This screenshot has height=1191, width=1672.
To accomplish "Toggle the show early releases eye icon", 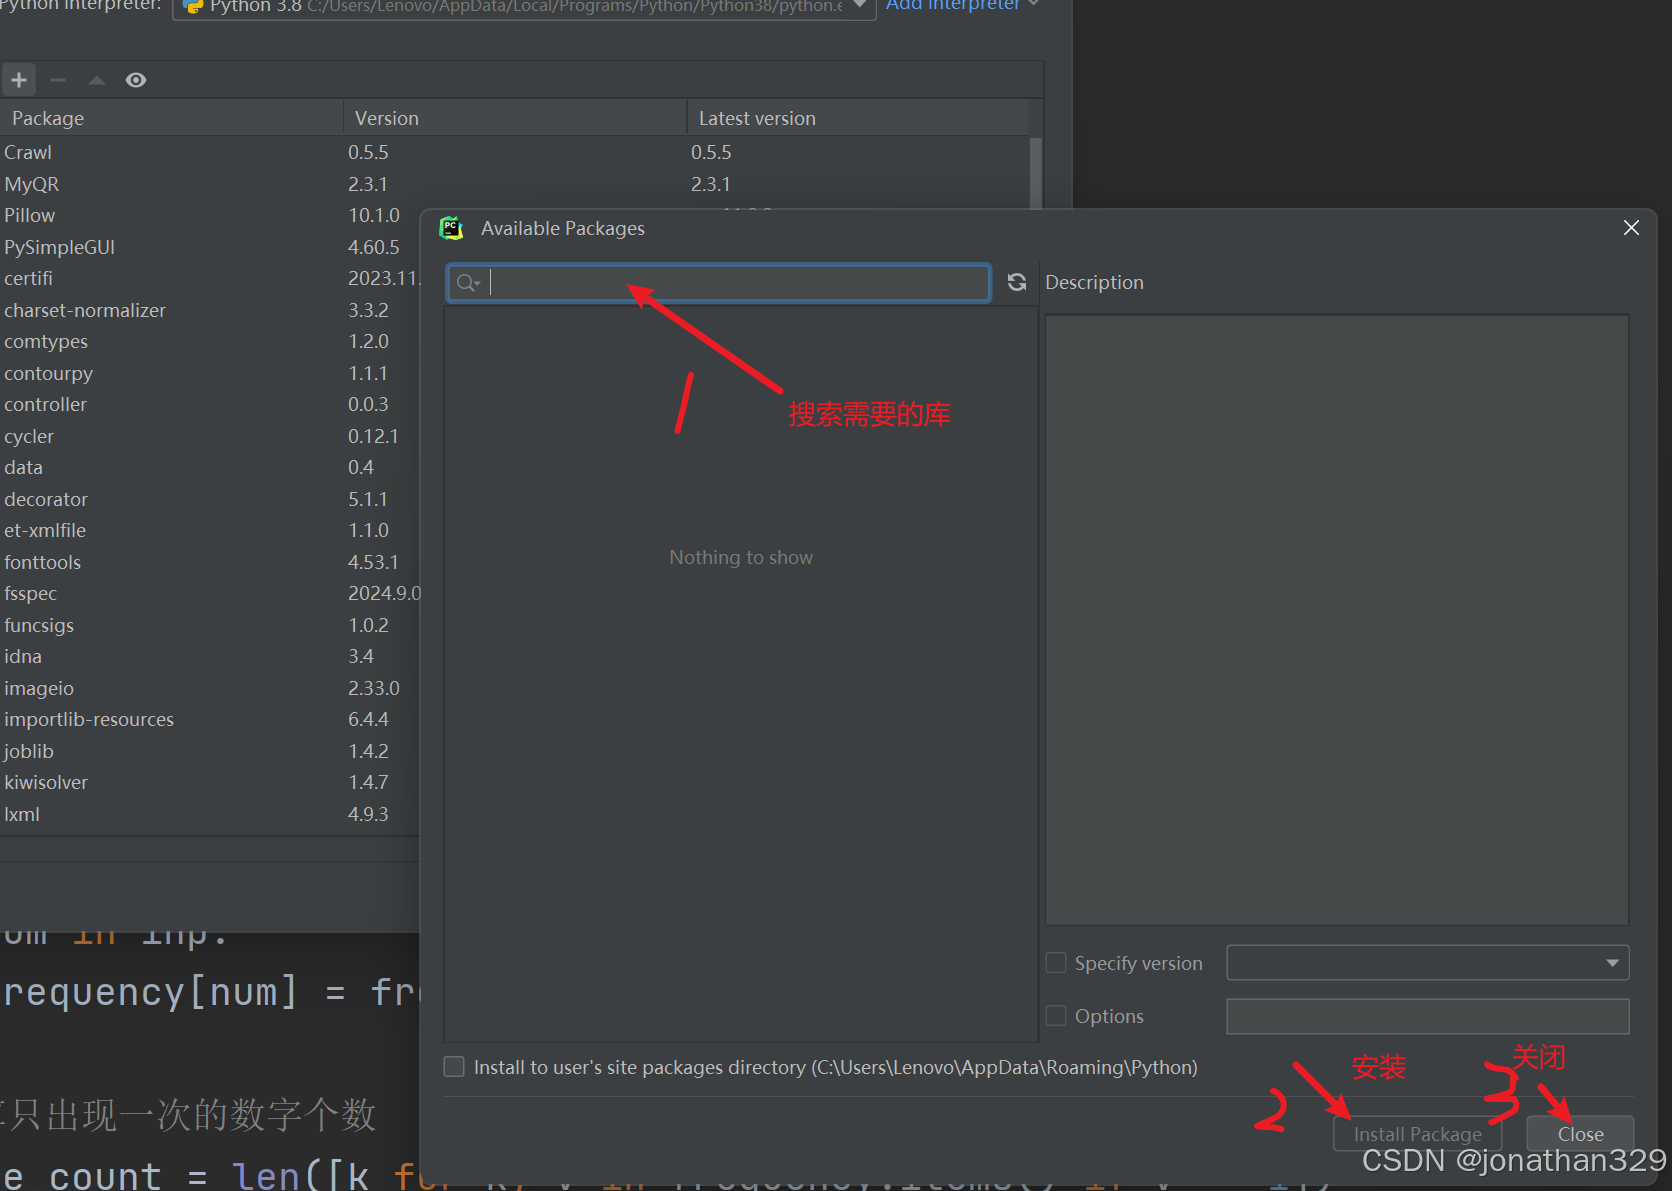I will (x=136, y=80).
